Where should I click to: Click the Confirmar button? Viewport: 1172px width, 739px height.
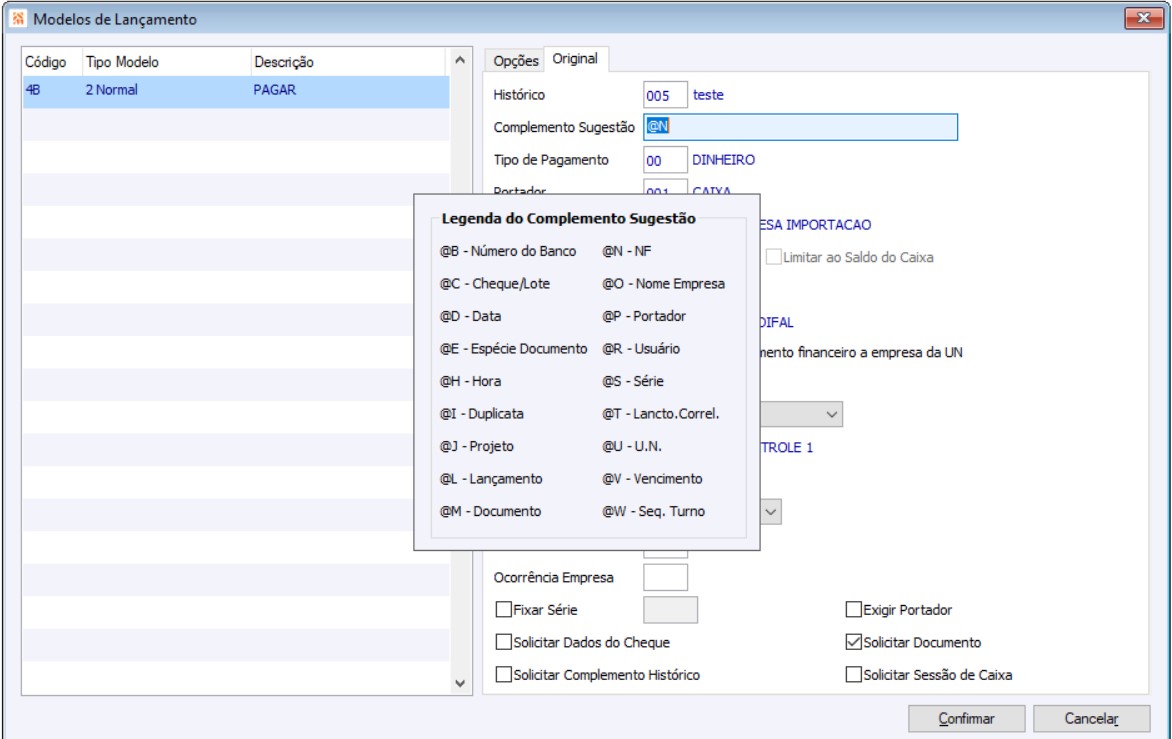point(966,719)
